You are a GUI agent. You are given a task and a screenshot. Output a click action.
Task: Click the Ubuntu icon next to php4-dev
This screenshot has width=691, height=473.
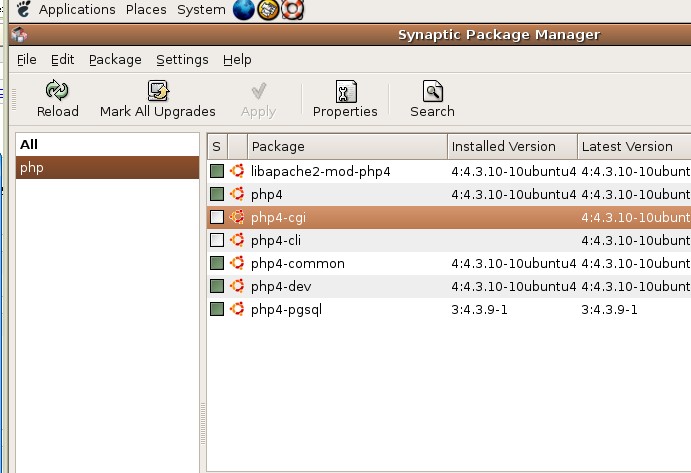click(x=237, y=286)
